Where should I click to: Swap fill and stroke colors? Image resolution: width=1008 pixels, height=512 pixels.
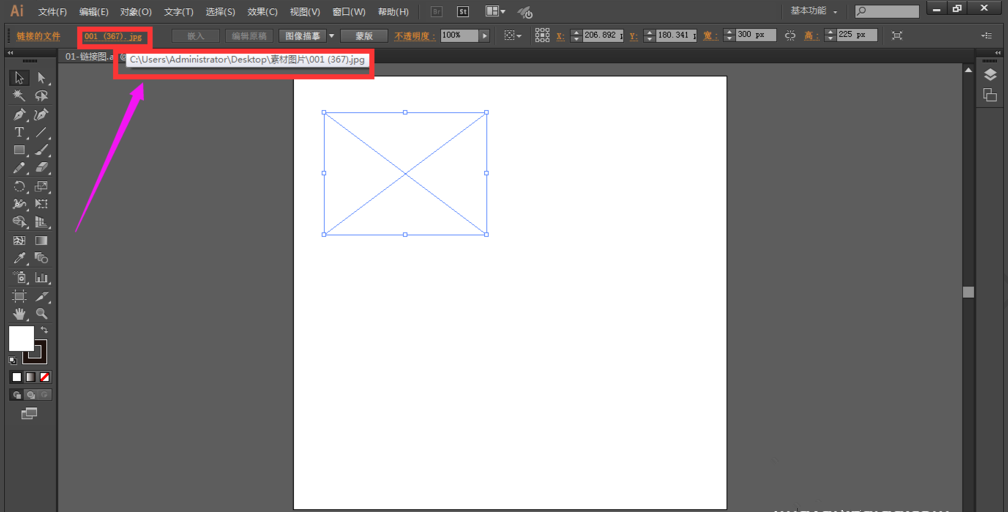44,330
